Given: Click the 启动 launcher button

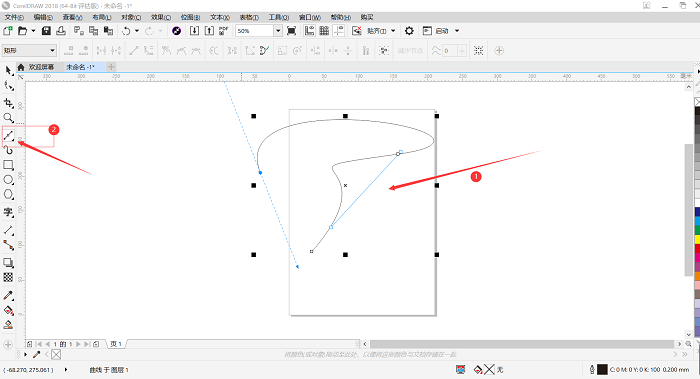Looking at the screenshot, I should point(436,31).
